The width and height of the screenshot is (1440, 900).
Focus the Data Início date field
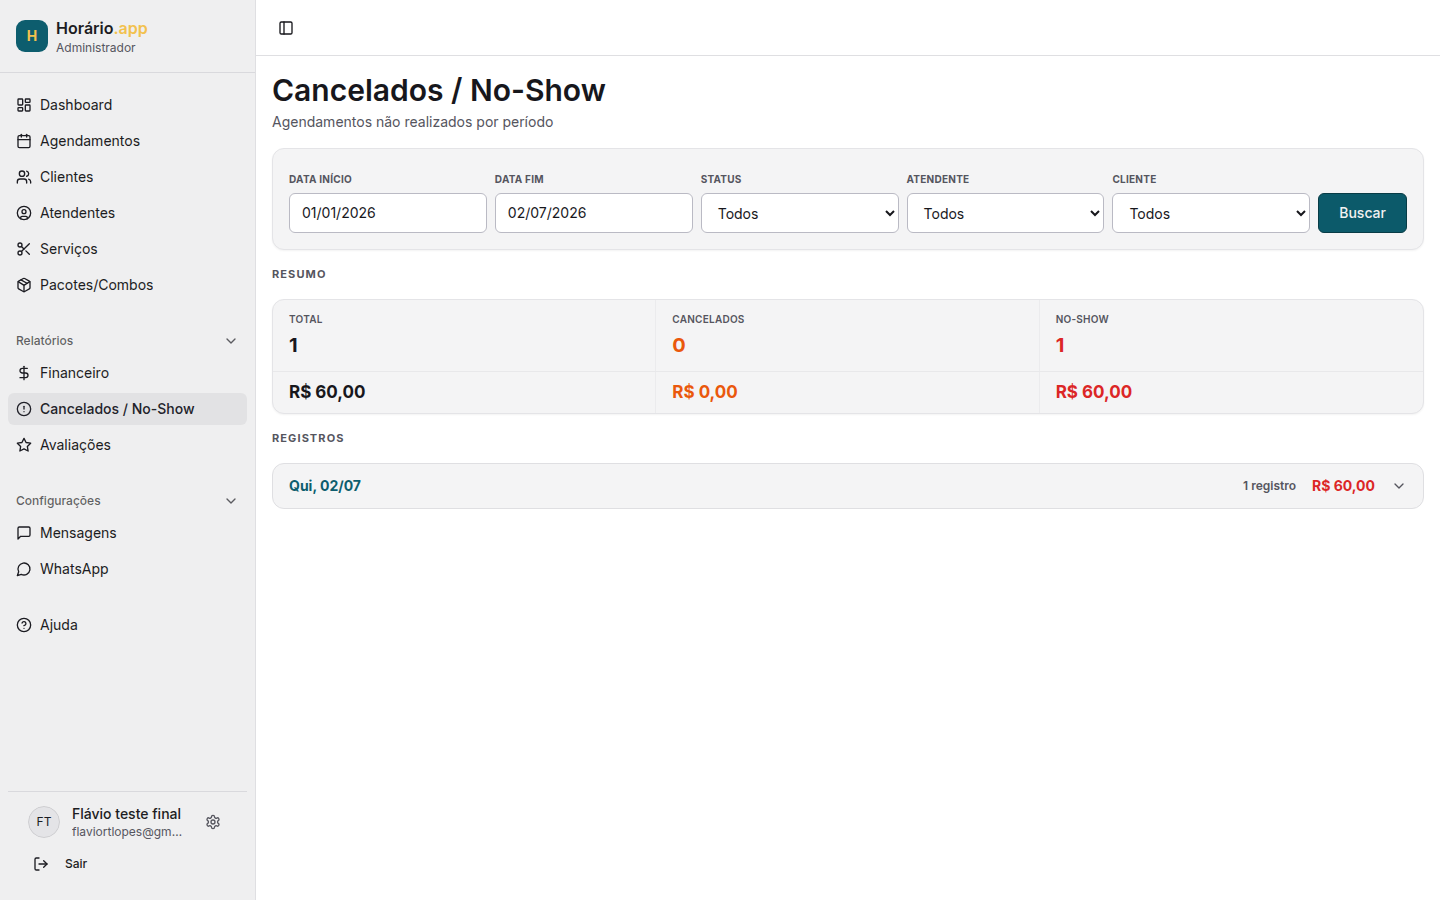pos(388,213)
